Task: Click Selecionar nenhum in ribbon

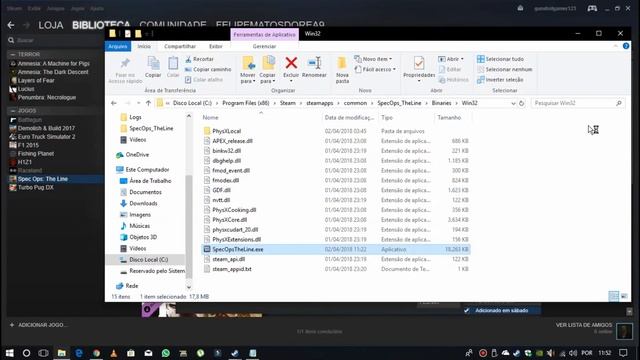Action: pos(505,69)
